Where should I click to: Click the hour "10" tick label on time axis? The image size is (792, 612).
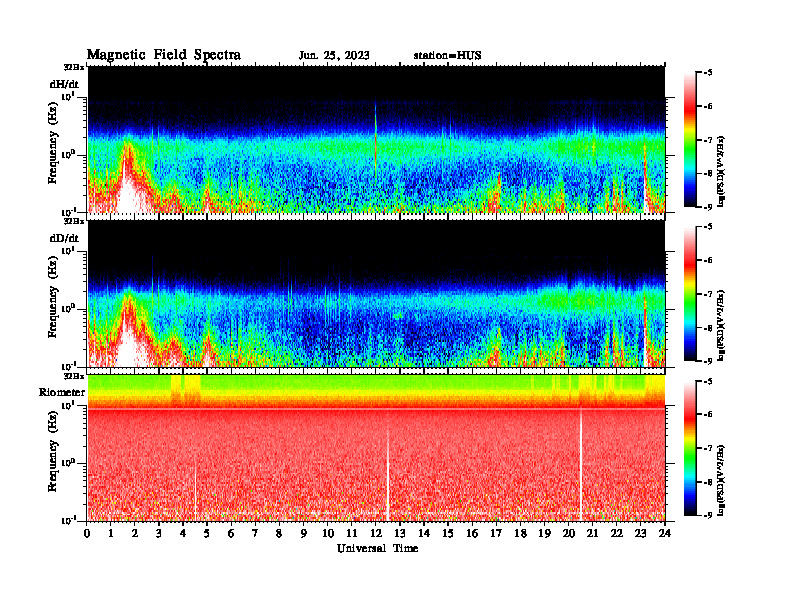click(x=328, y=534)
